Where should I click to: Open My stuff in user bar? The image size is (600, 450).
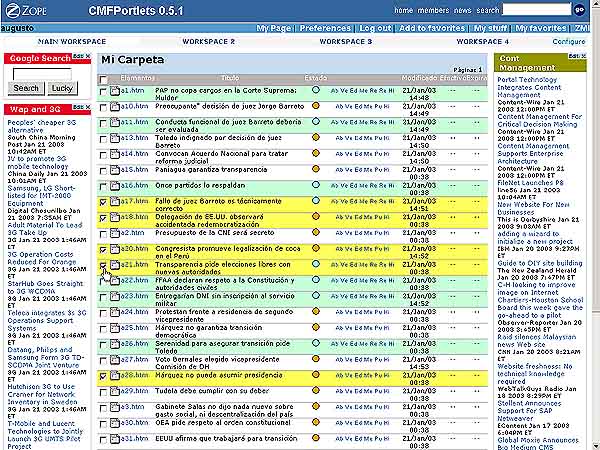click(x=490, y=28)
